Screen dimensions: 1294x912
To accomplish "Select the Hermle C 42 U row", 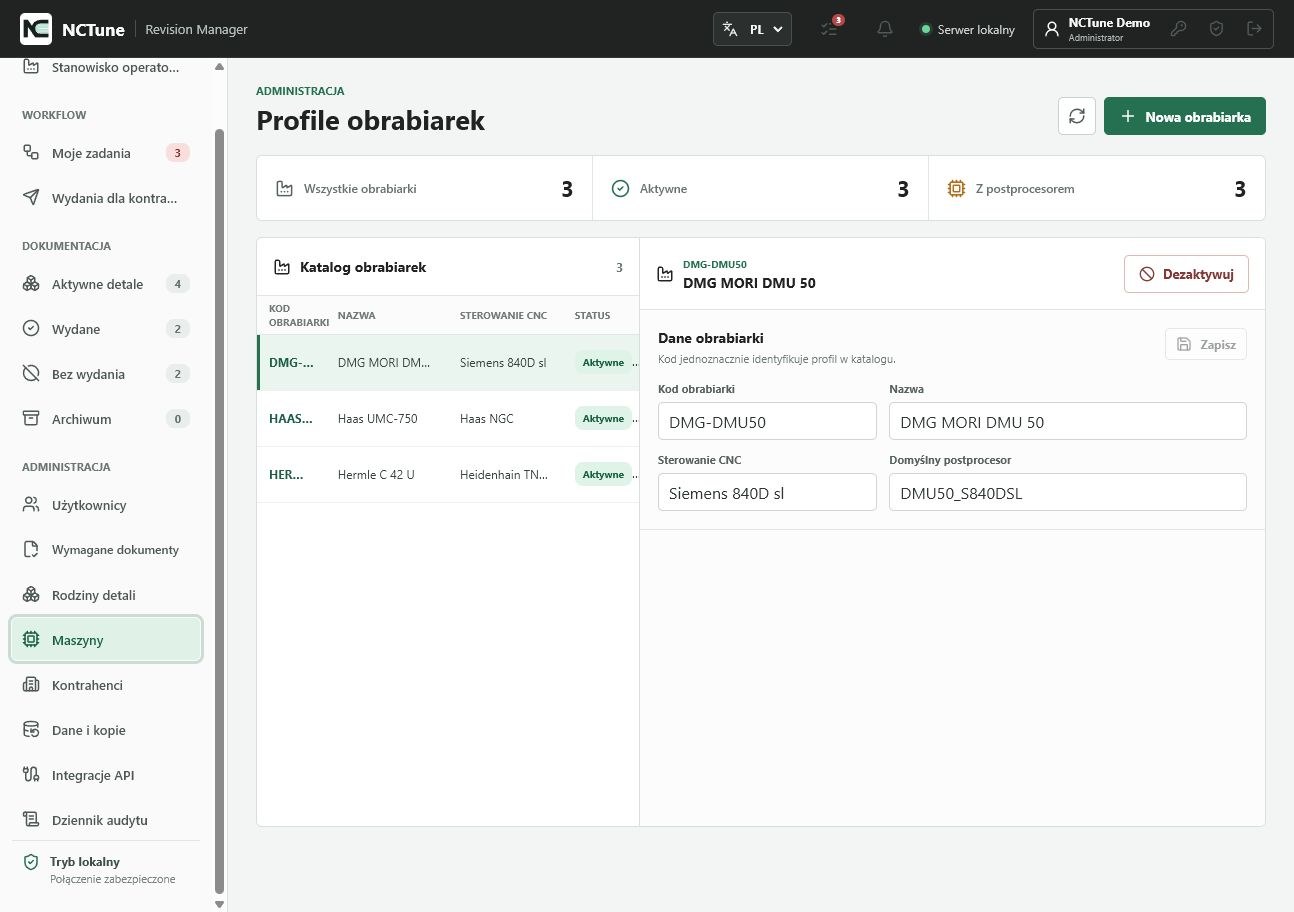I will tap(448, 475).
